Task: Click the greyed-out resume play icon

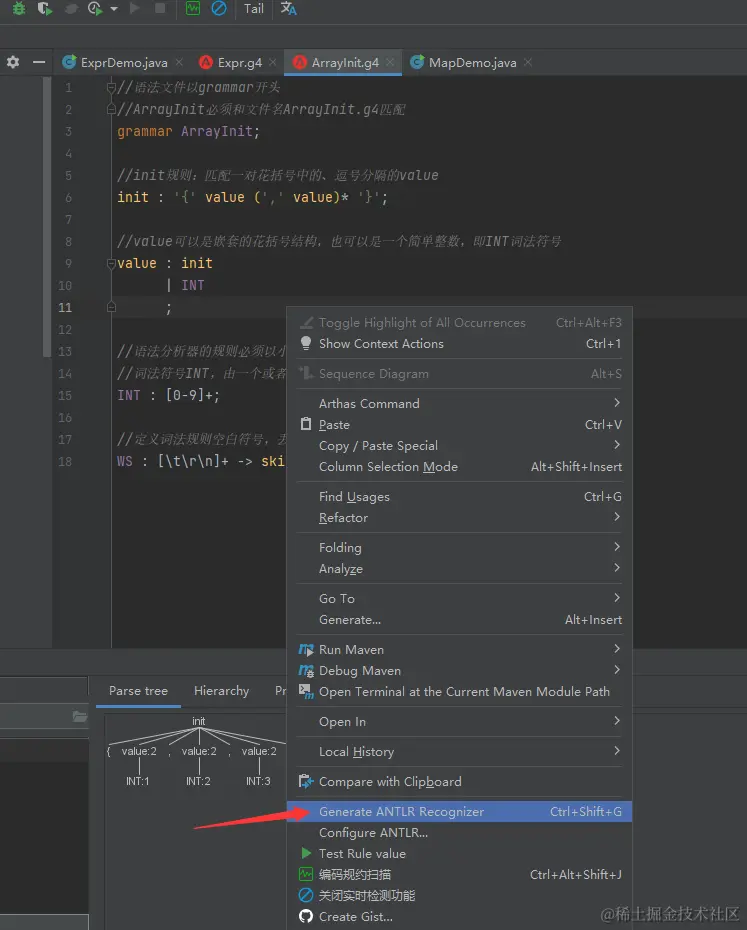Action: tap(135, 8)
